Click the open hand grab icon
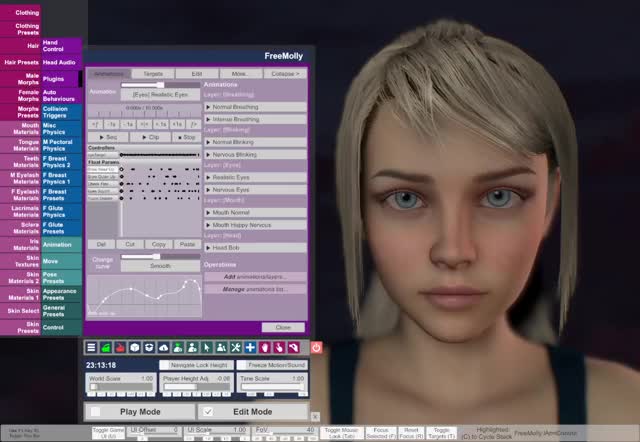The image size is (640, 442). coord(264,348)
